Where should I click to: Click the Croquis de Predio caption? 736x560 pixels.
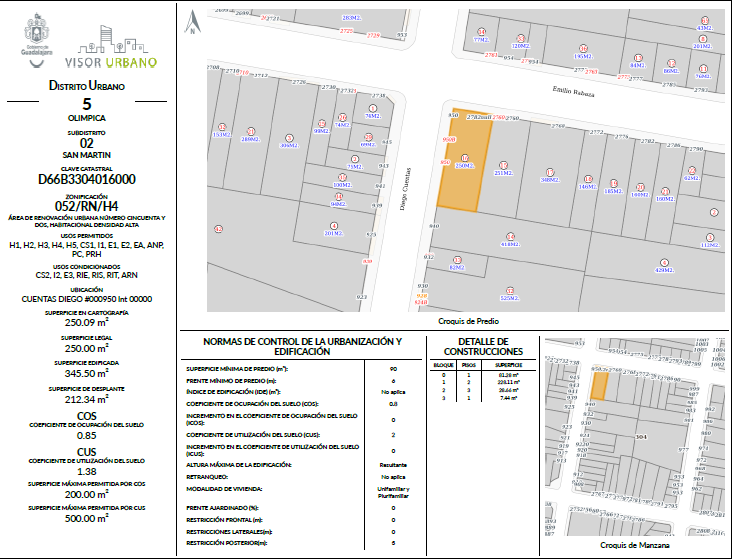coord(468,322)
